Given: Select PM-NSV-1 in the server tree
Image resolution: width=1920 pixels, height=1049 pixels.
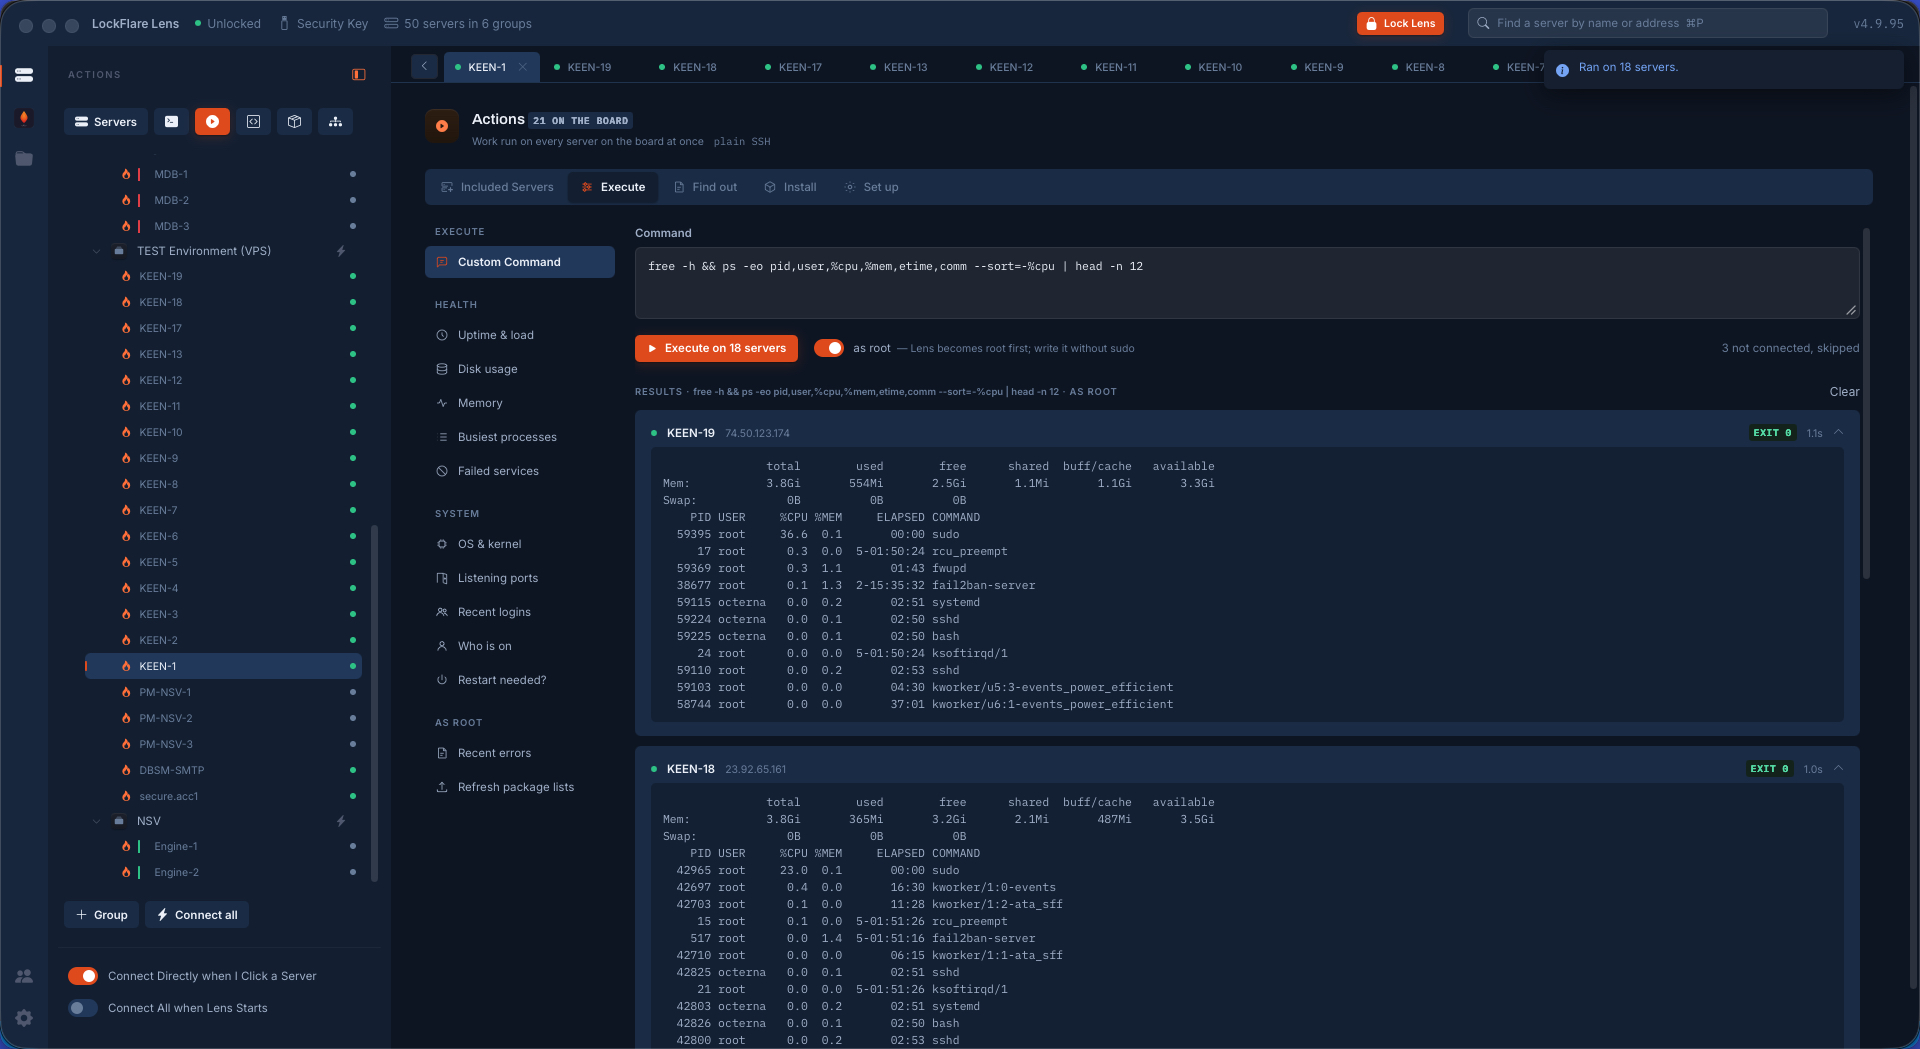Looking at the screenshot, I should (x=224, y=692).
